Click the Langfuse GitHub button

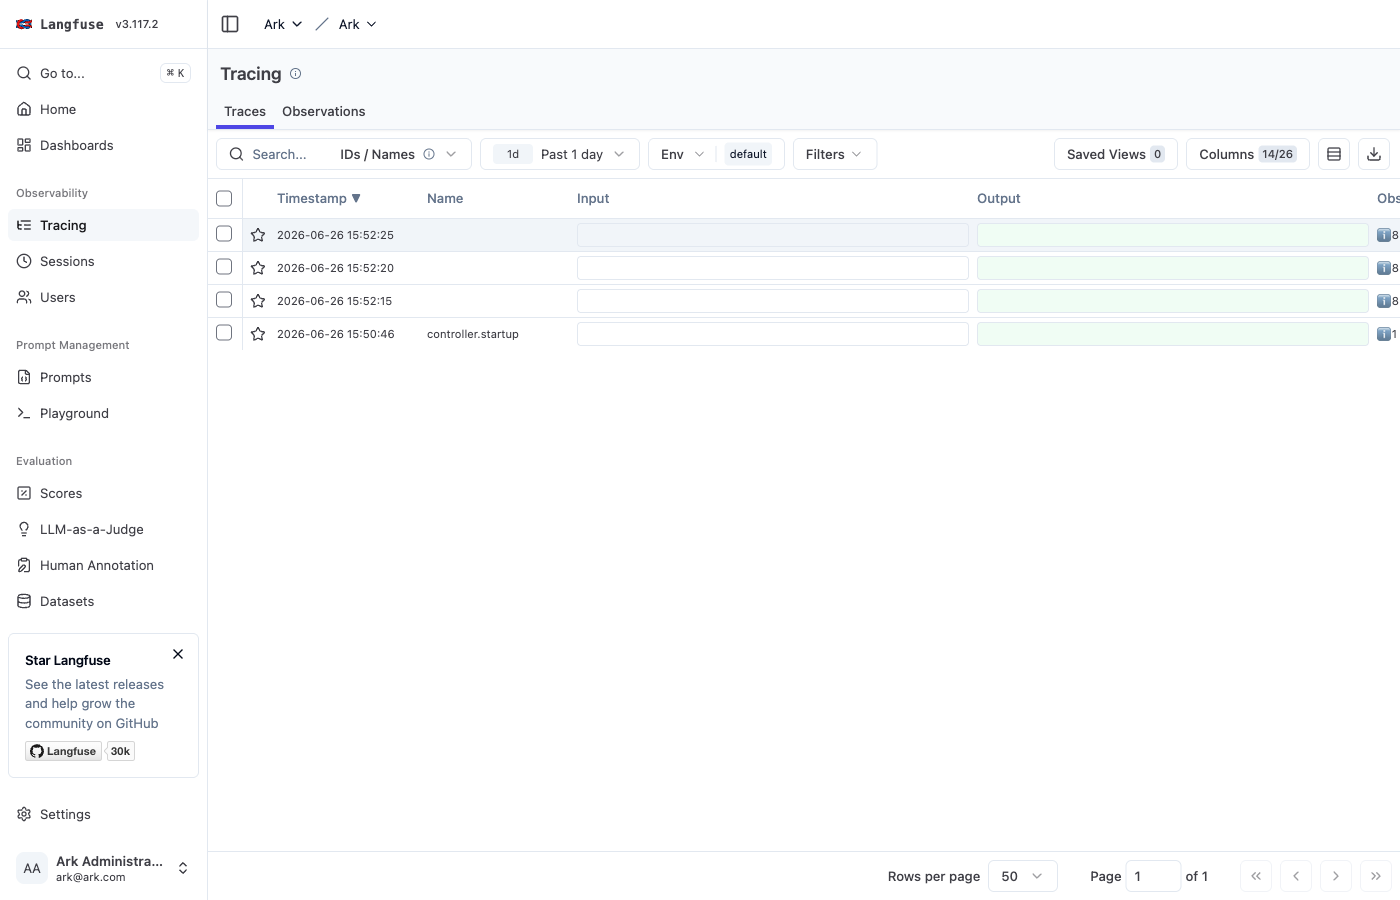point(63,751)
